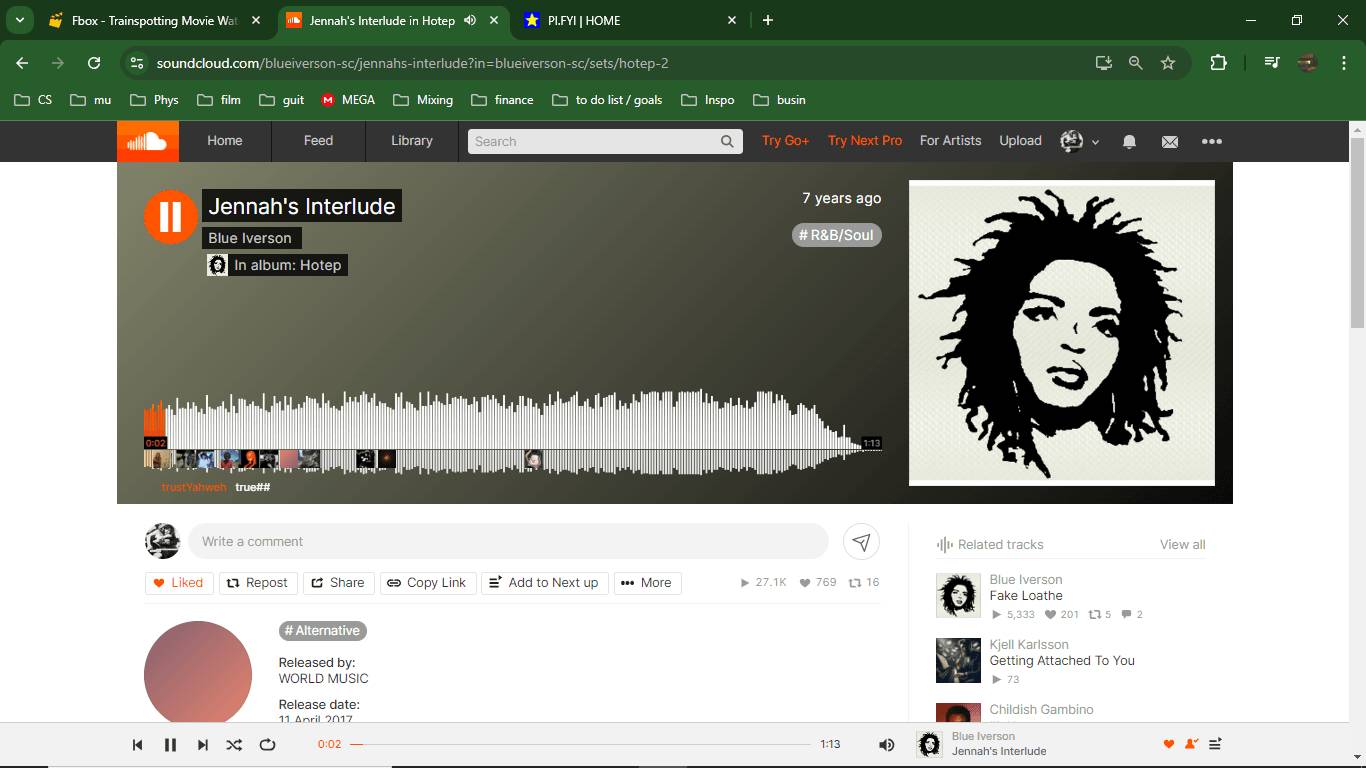View site information icon beside the URL
Image resolution: width=1366 pixels, height=768 pixels.
[138, 63]
